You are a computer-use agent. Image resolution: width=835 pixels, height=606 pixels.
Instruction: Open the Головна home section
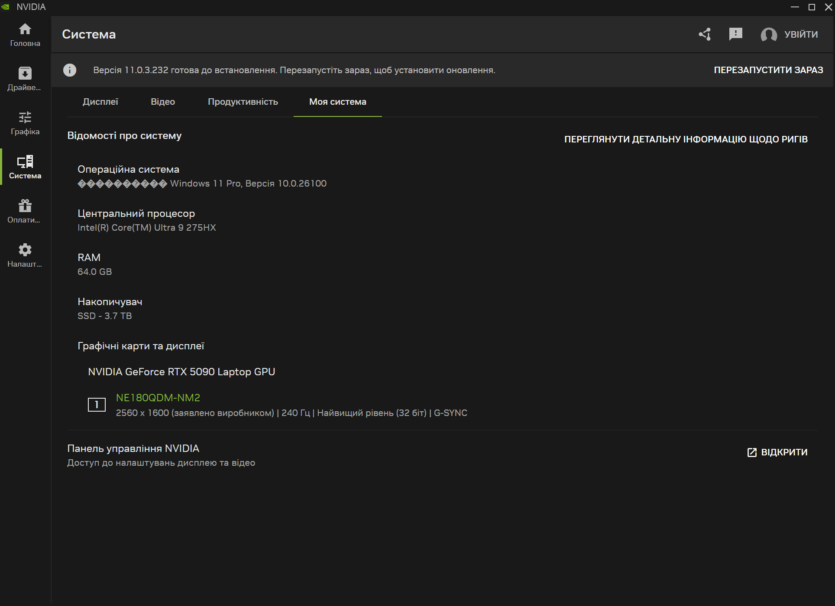24,35
